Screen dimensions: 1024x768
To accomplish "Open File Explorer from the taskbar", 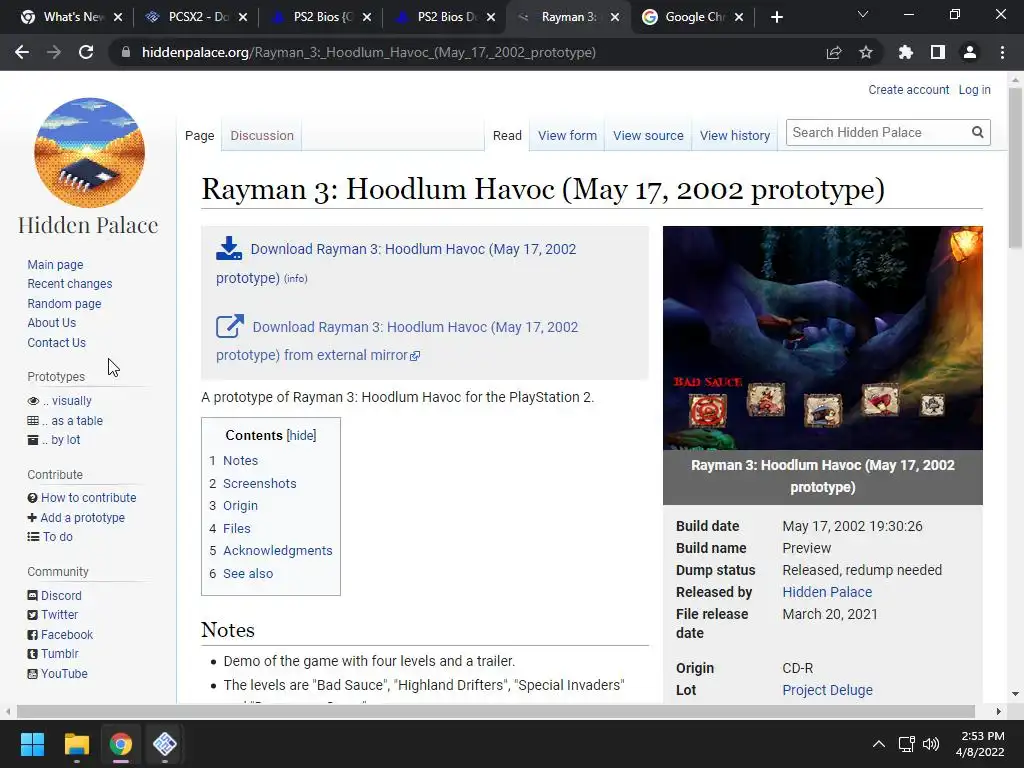I will click(x=76, y=744).
